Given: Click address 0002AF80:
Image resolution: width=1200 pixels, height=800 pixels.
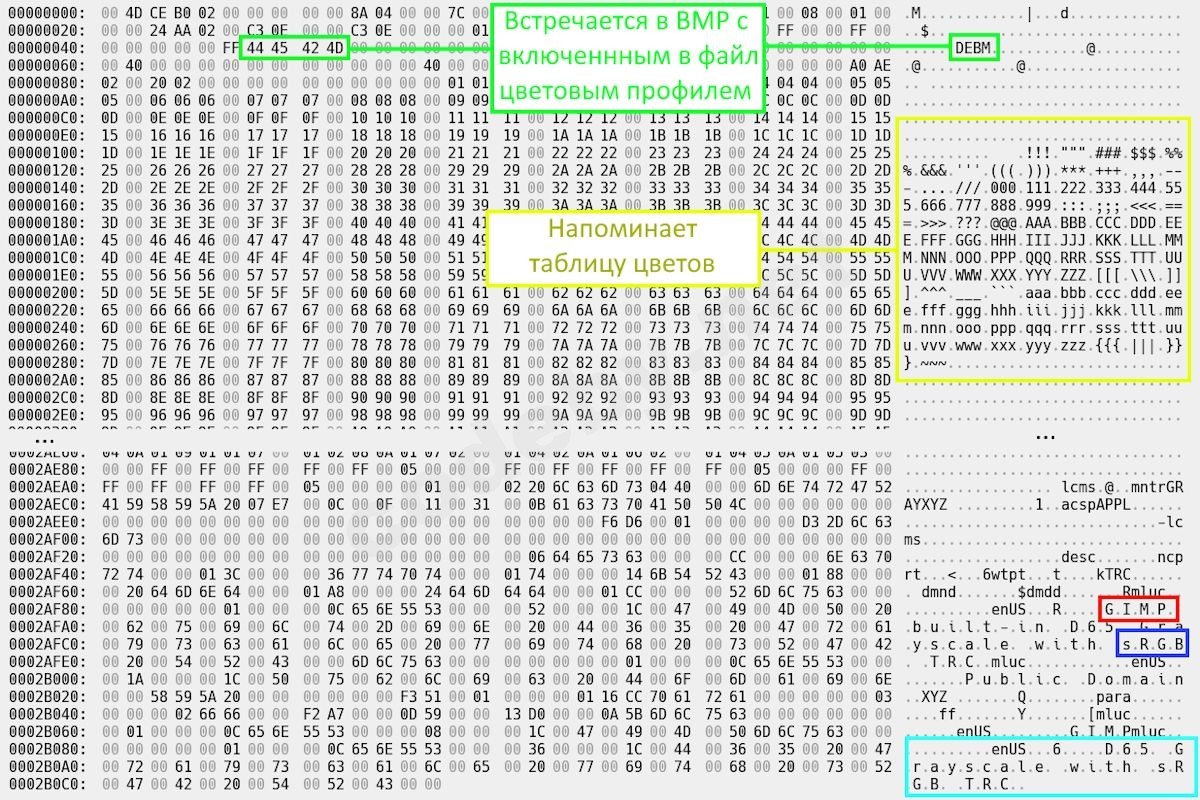Looking at the screenshot, I should coord(46,609).
